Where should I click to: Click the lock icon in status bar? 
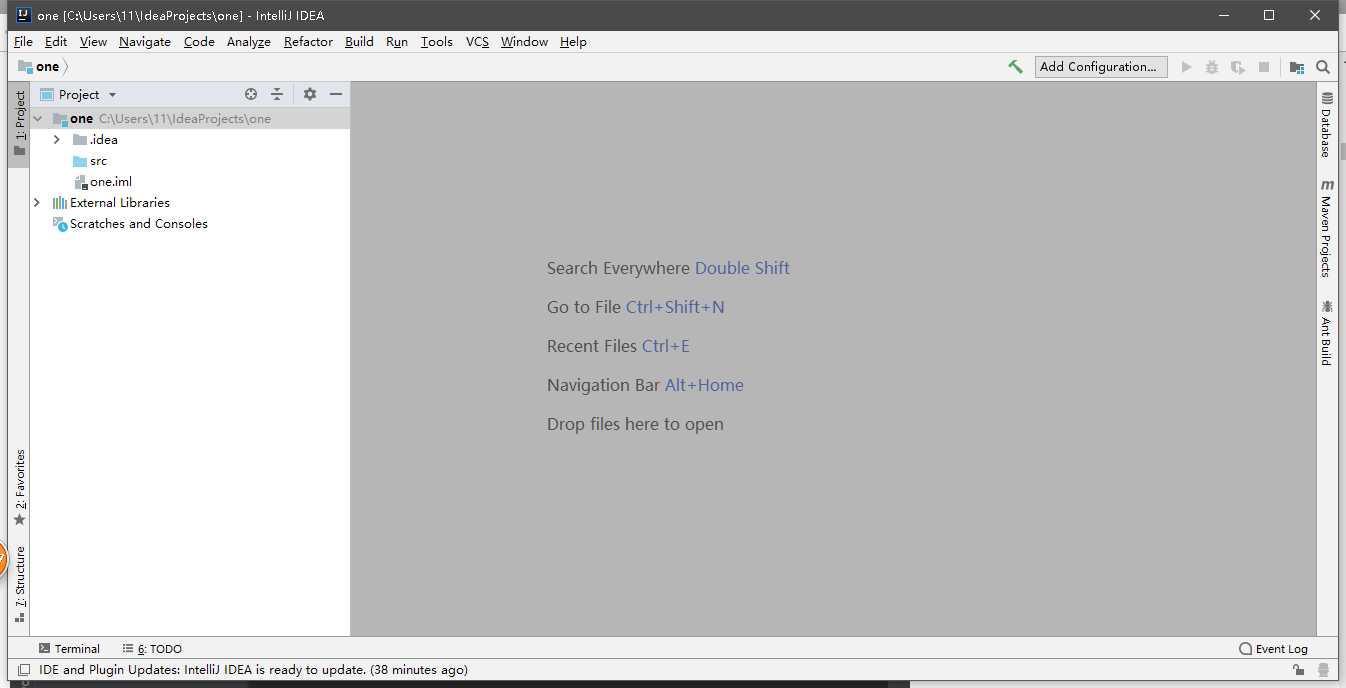click(x=1298, y=670)
